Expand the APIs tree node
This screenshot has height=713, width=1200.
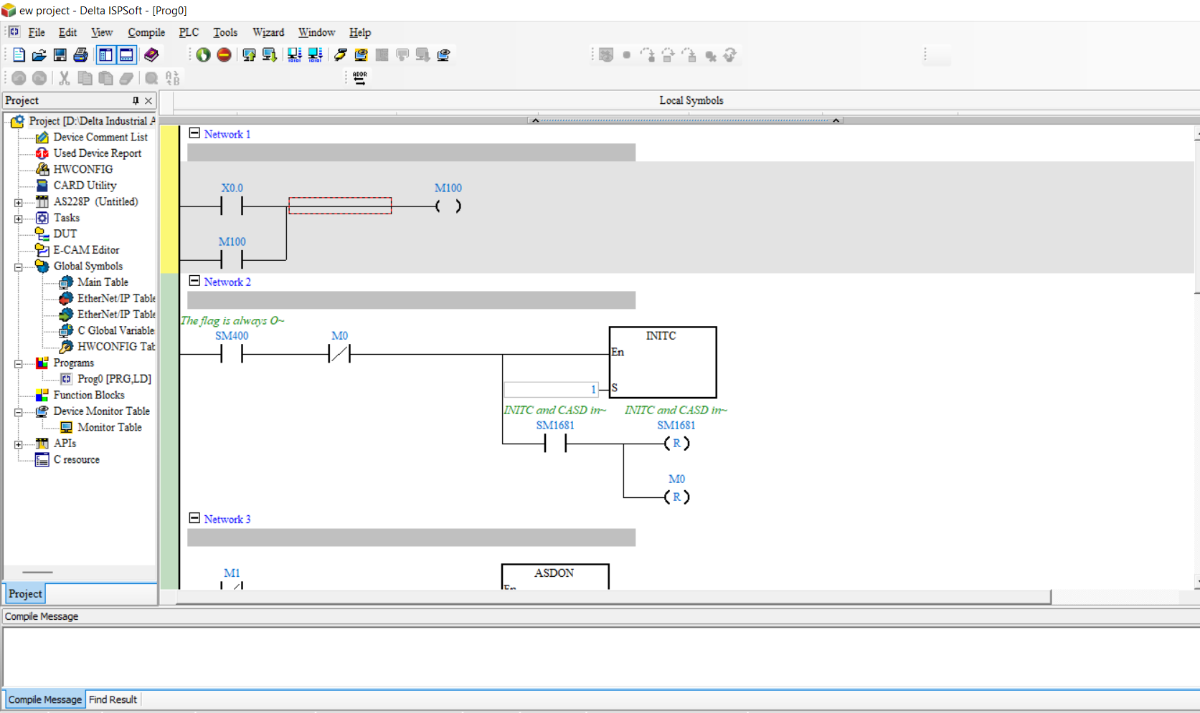(x=18, y=443)
